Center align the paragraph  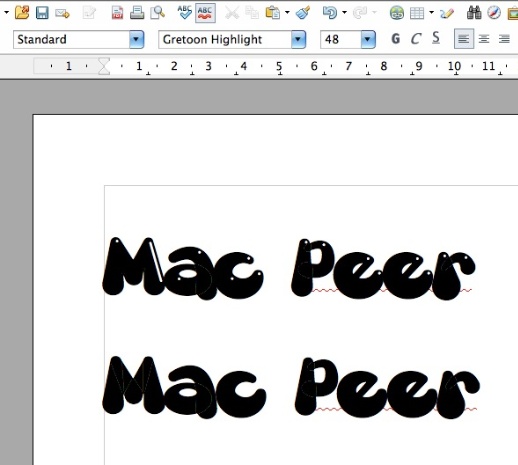[484, 39]
